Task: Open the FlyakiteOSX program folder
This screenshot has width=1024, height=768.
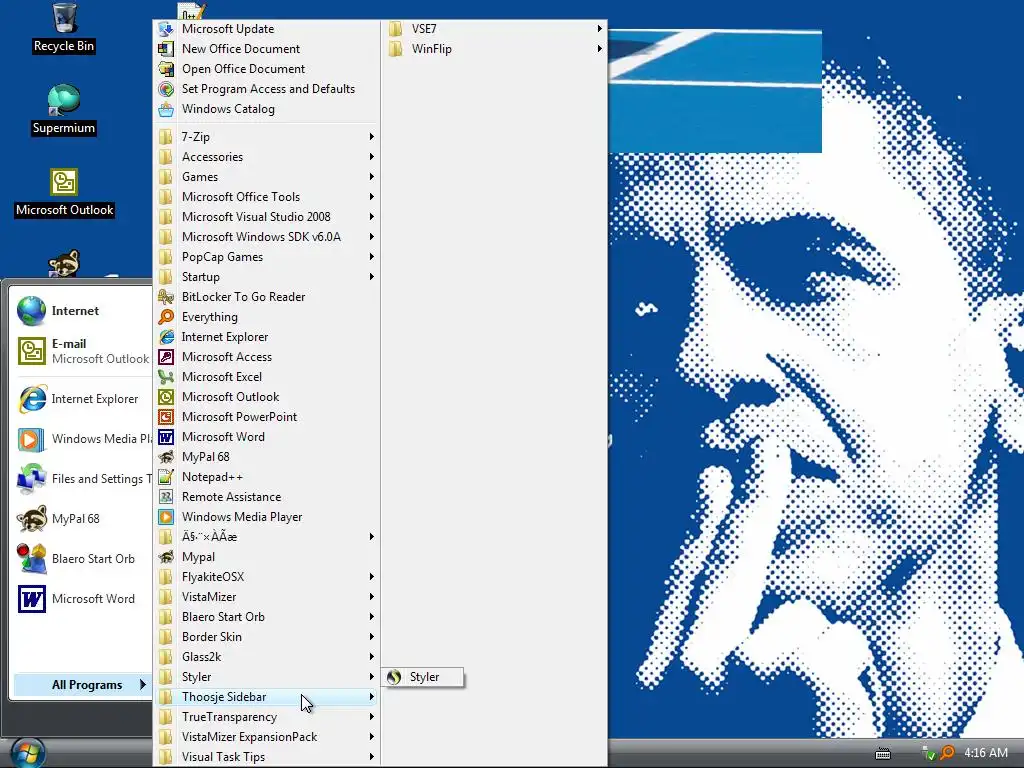Action: point(266,577)
